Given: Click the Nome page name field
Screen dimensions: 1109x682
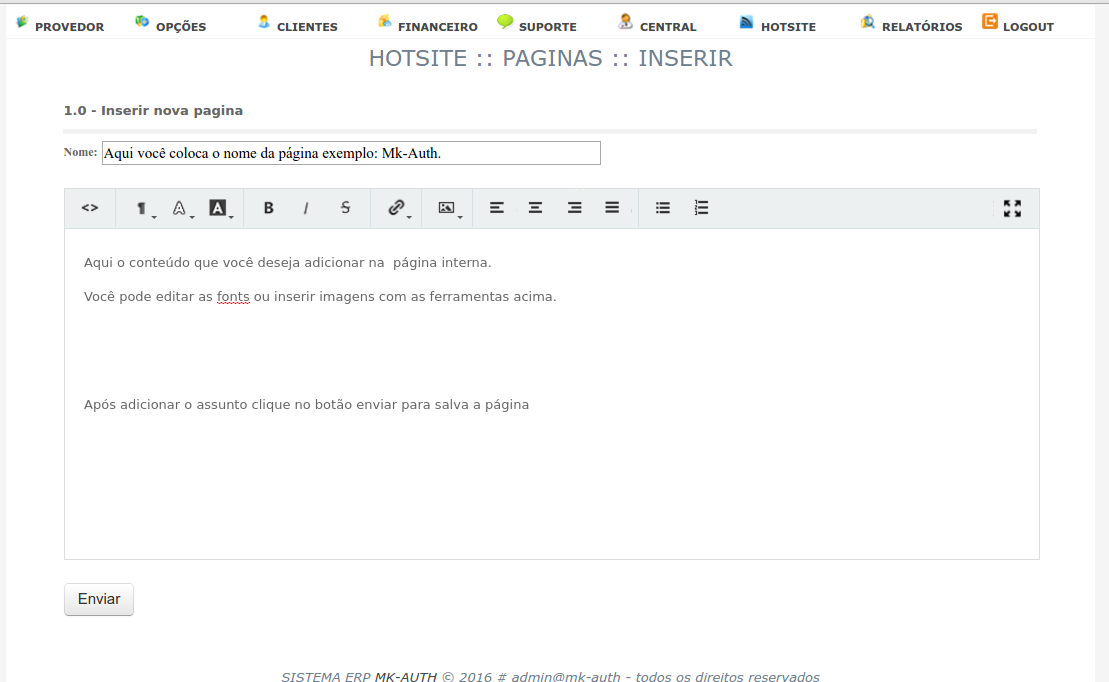Looking at the screenshot, I should click(351, 153).
